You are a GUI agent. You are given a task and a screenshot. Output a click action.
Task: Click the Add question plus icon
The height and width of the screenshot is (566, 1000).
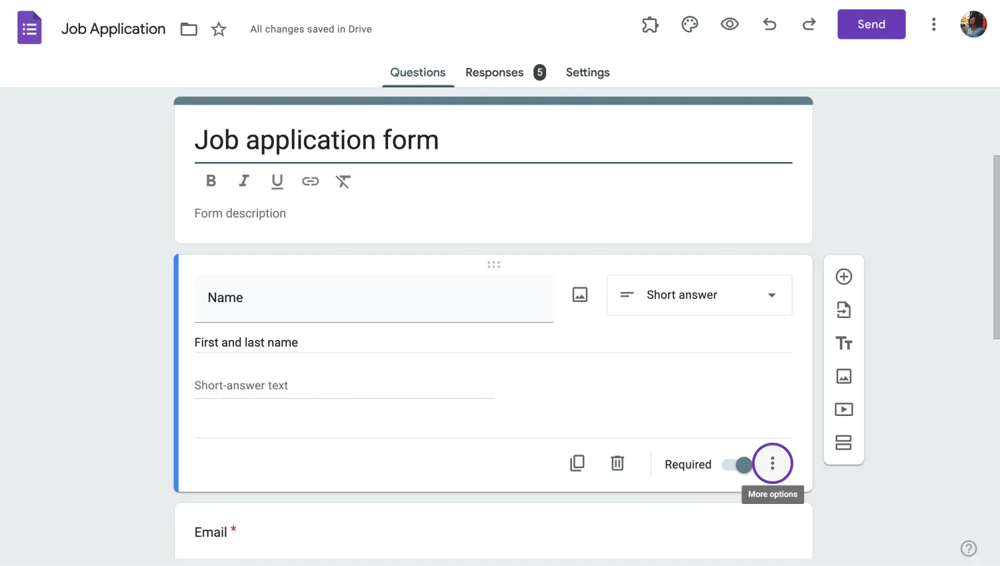[x=843, y=277]
